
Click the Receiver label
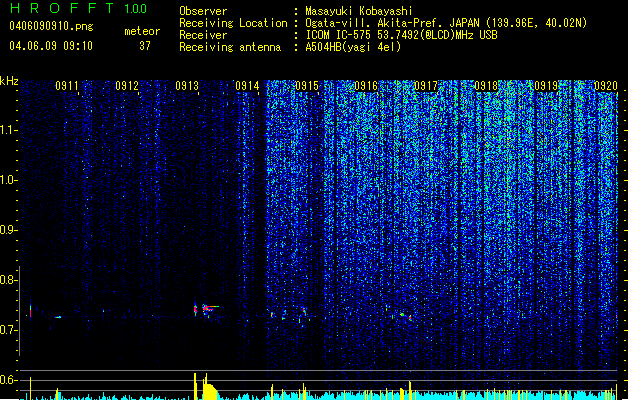click(x=203, y=35)
